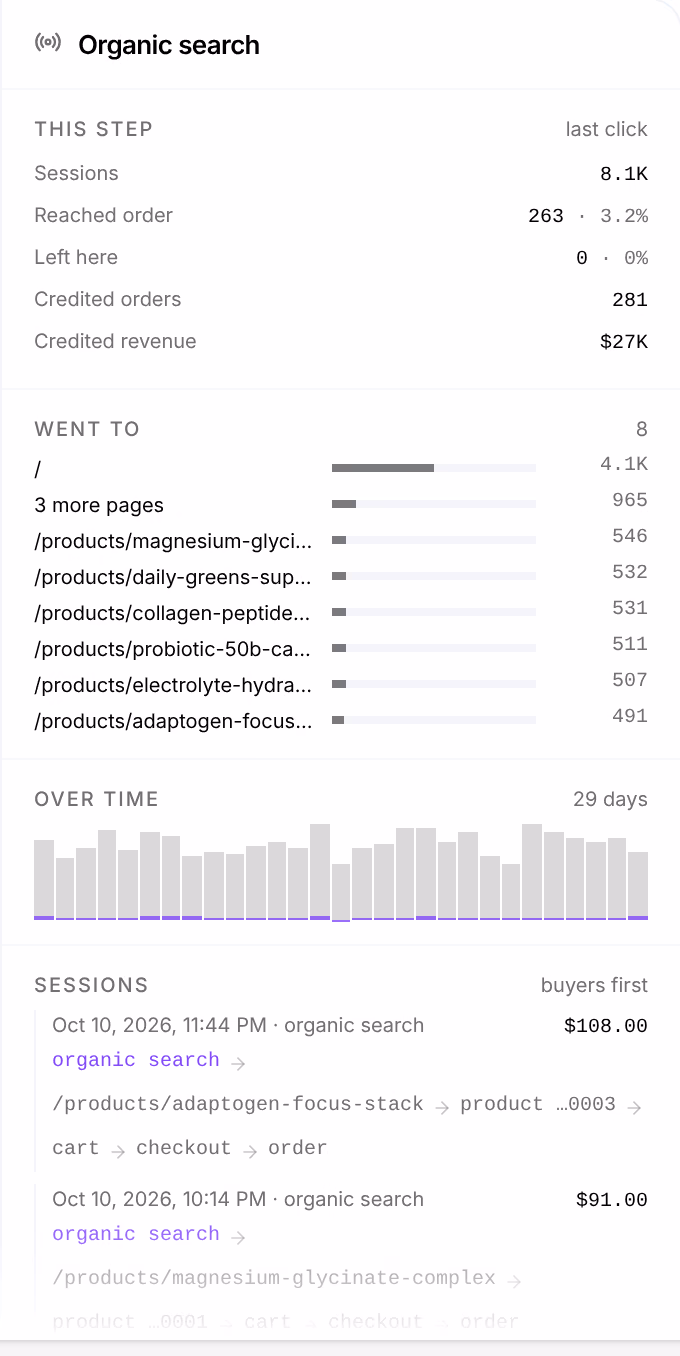
Task: Open the "/" homepage destination row
Action: 341,468
